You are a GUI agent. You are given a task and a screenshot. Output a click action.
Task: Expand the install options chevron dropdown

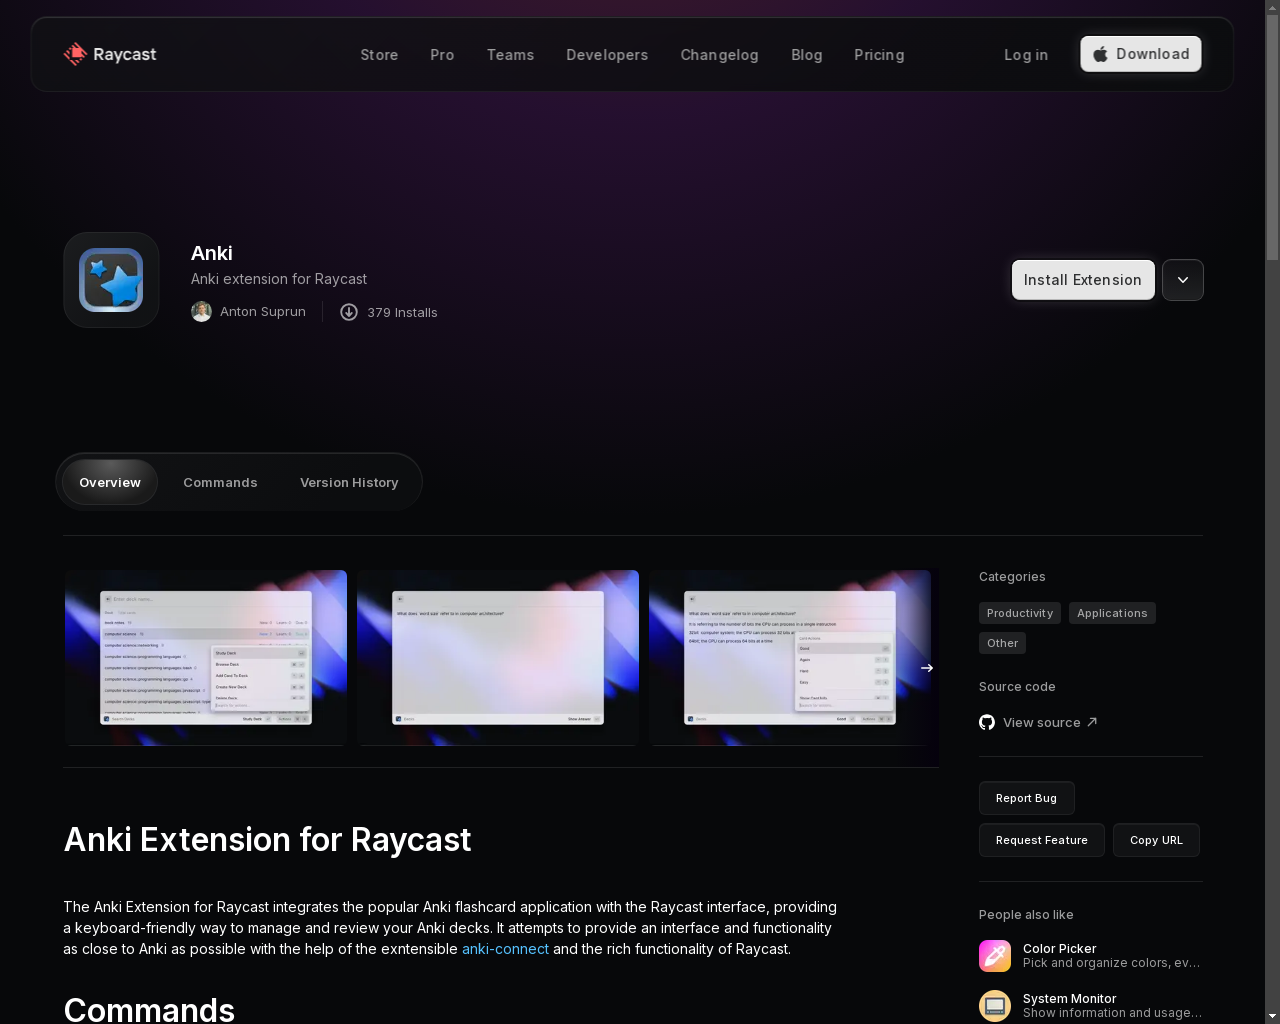[x=1183, y=280]
